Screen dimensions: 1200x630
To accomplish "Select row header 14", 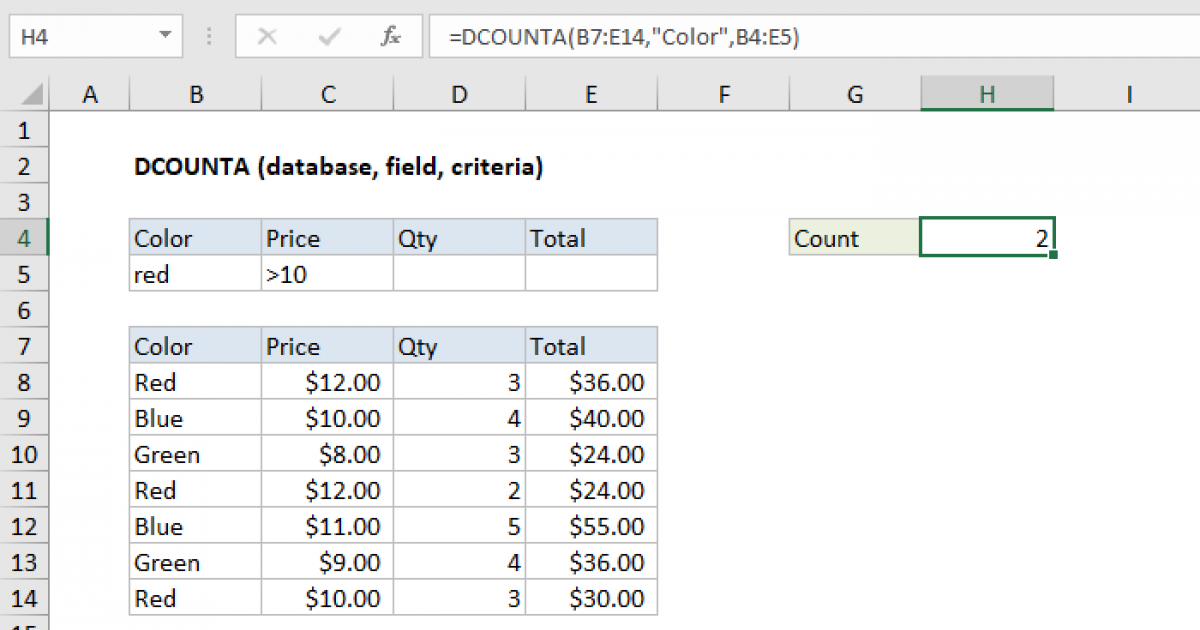I will pyautogui.click(x=25, y=598).
